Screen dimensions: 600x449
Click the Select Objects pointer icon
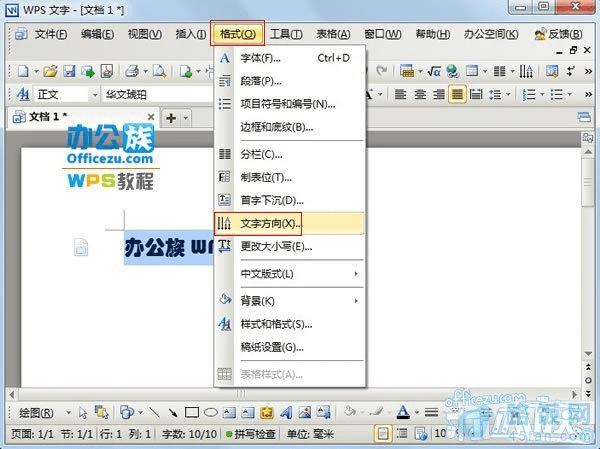click(83, 413)
